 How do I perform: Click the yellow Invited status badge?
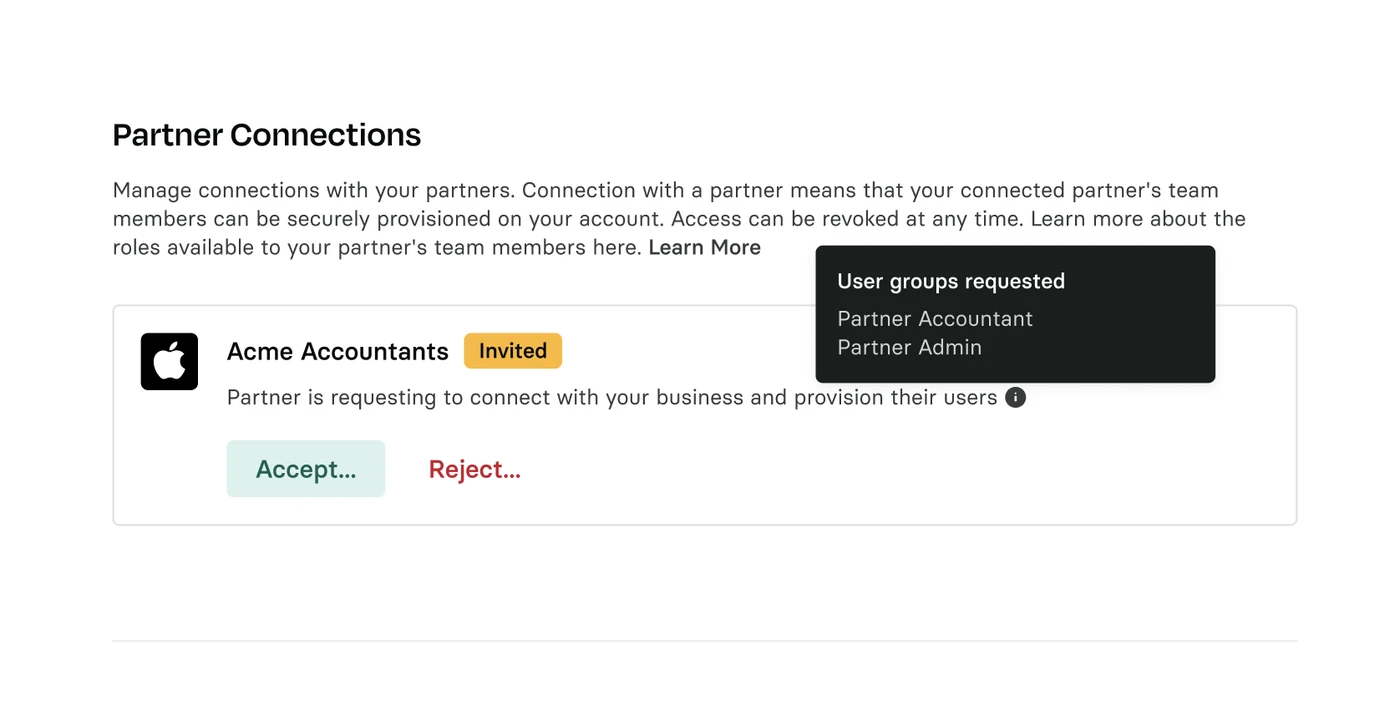[x=513, y=351]
